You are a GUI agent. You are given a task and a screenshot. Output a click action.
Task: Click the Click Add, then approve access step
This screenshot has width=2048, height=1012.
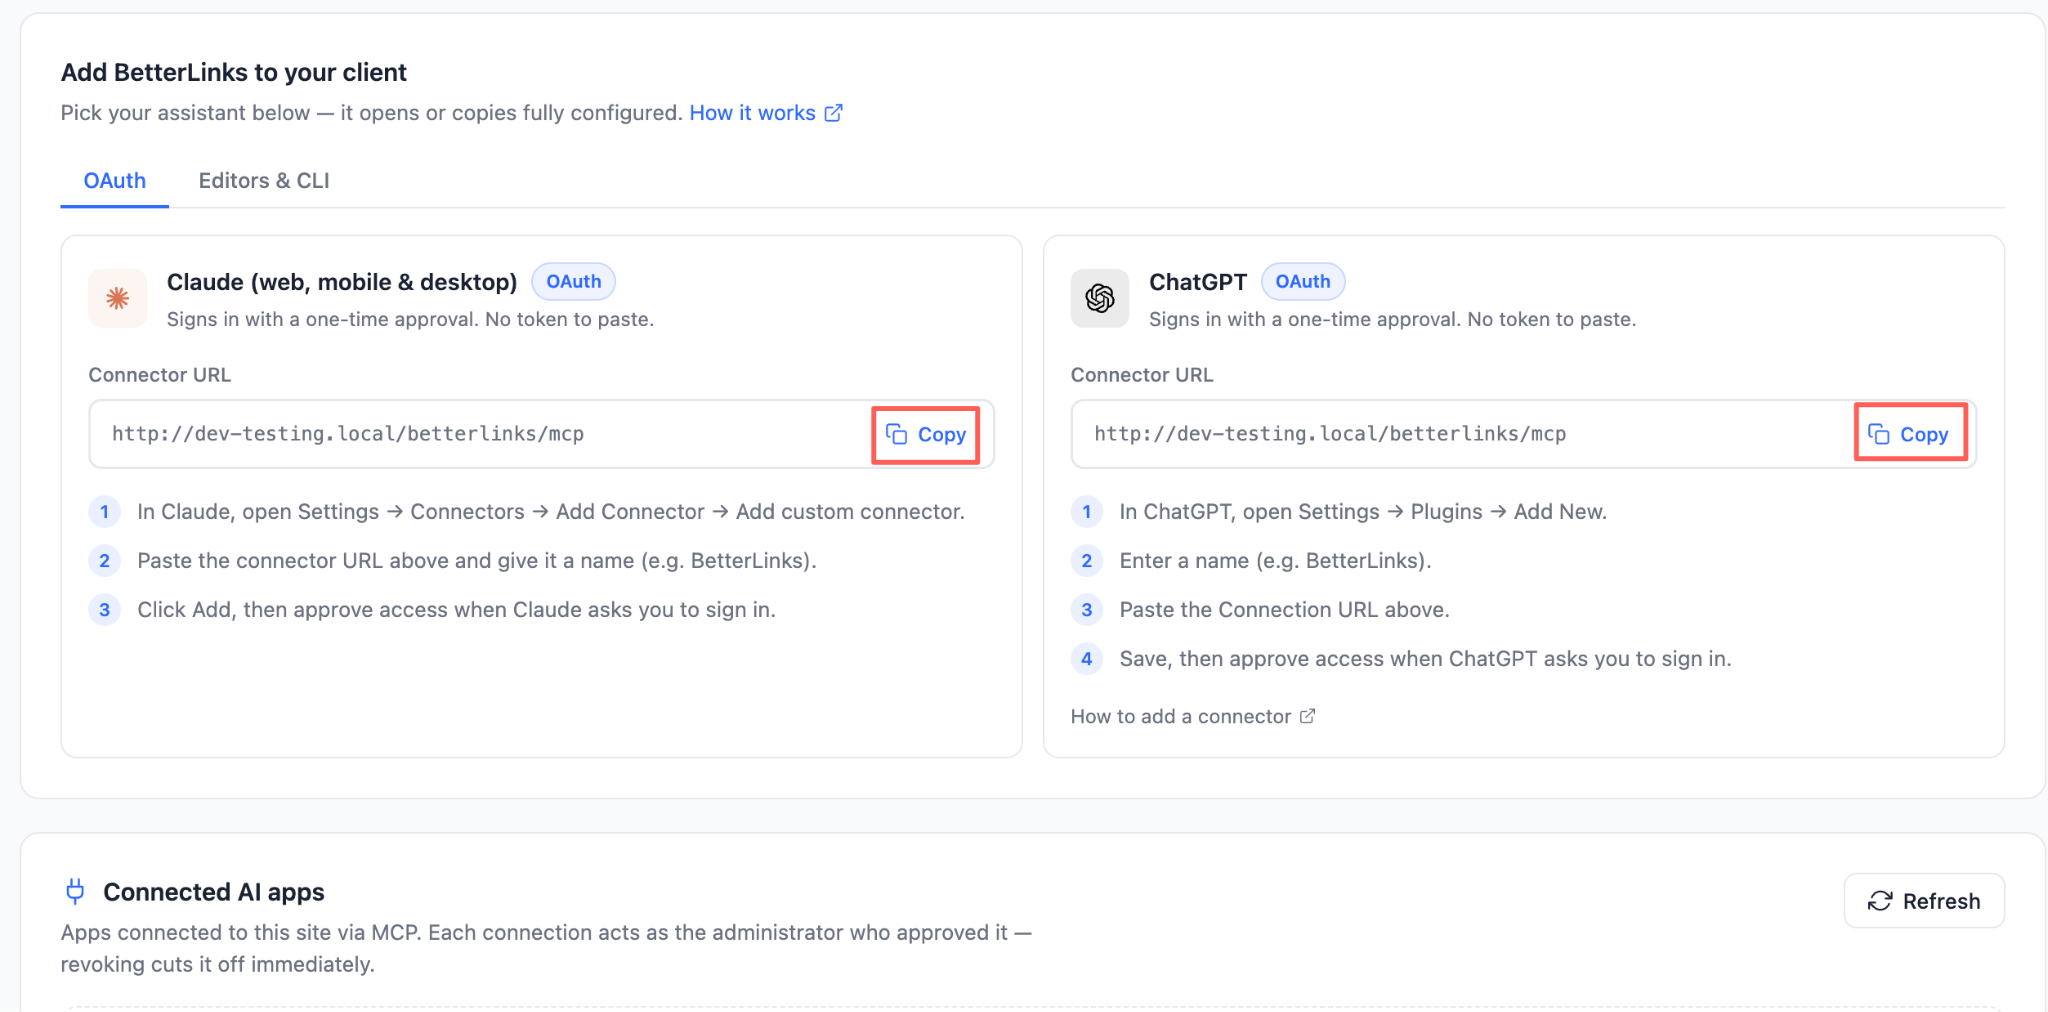click(x=457, y=610)
